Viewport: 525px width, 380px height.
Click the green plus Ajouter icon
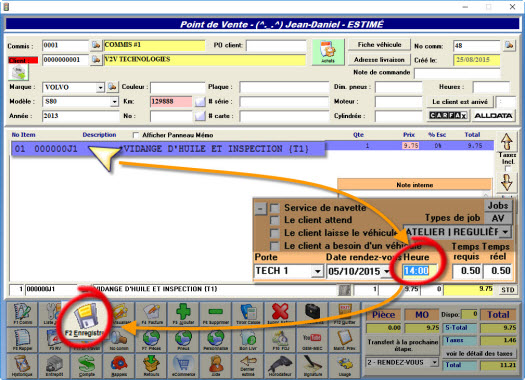(x=183, y=314)
